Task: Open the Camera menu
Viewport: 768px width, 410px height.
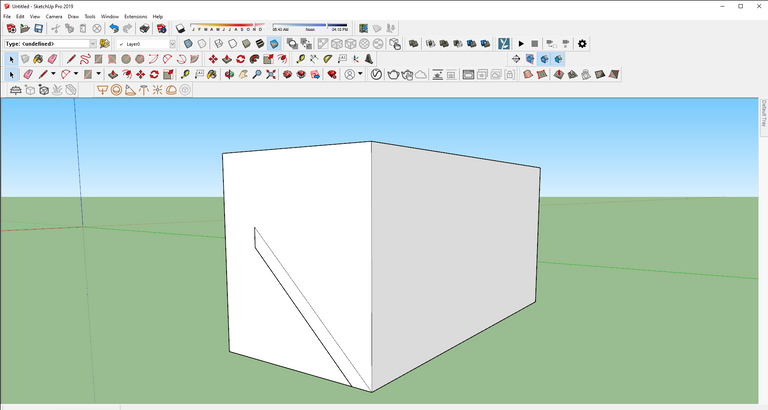Action: point(53,17)
